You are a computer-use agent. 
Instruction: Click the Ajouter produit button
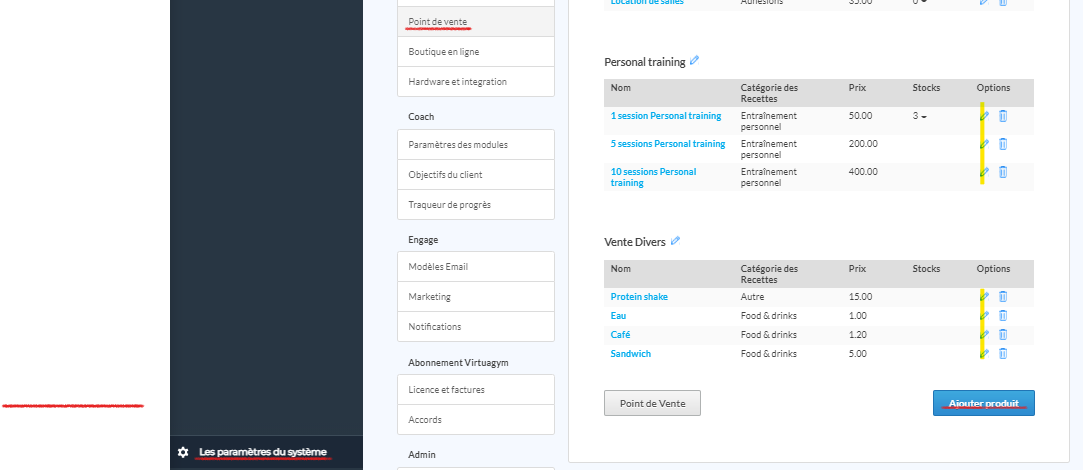pyautogui.click(x=984, y=403)
